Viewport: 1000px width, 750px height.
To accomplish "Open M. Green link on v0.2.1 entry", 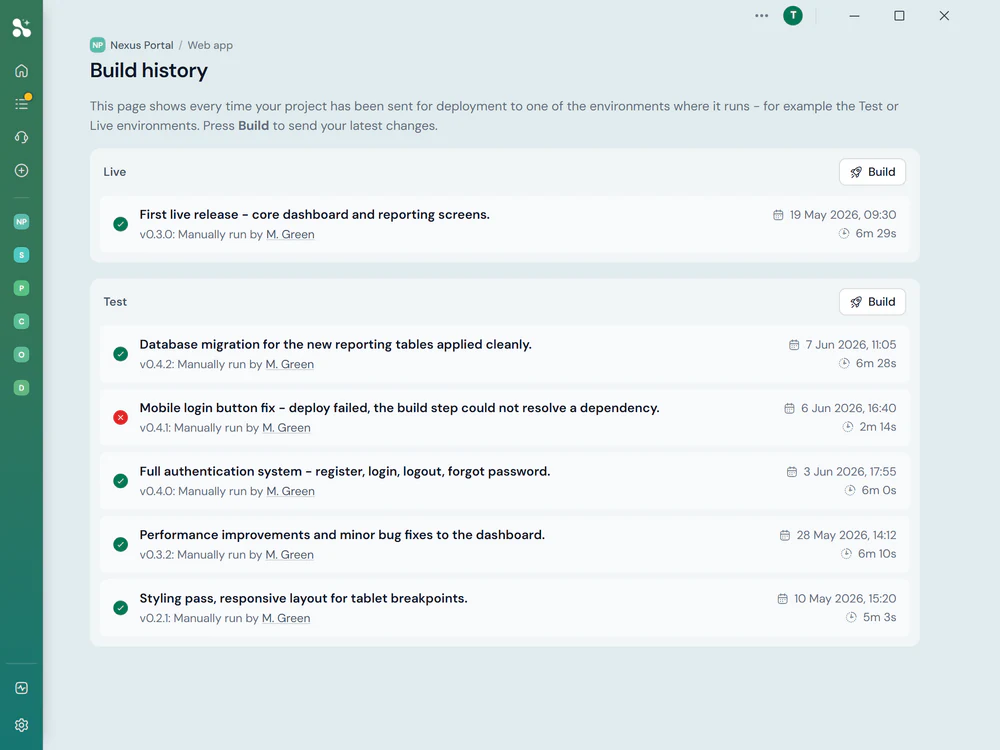I will click(x=286, y=618).
